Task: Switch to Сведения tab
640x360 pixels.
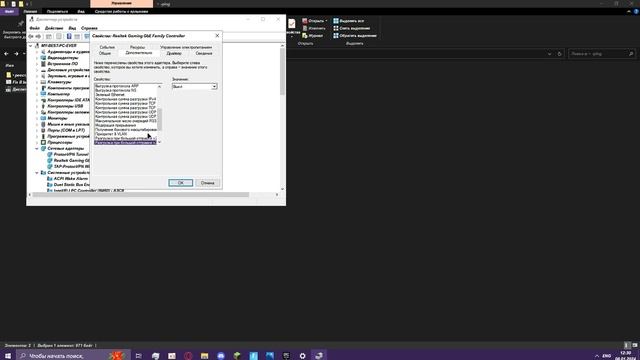Action: (204, 53)
